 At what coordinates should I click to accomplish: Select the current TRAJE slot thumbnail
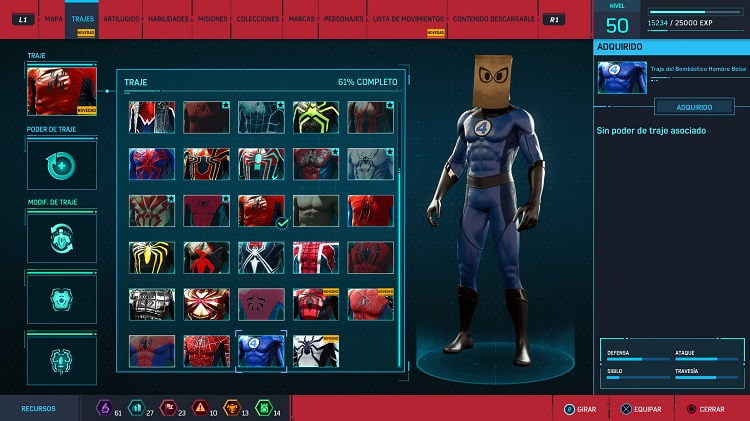(62, 91)
